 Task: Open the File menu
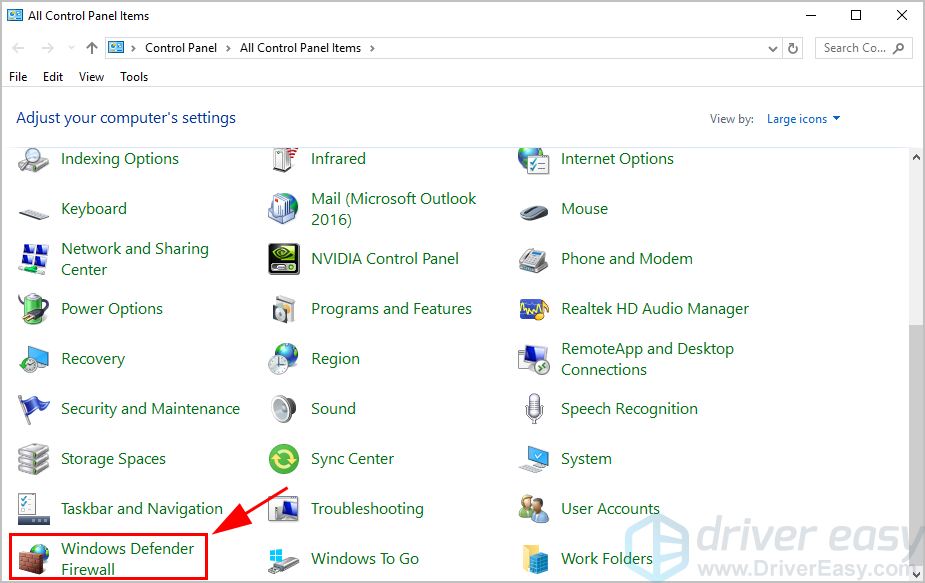coord(18,77)
